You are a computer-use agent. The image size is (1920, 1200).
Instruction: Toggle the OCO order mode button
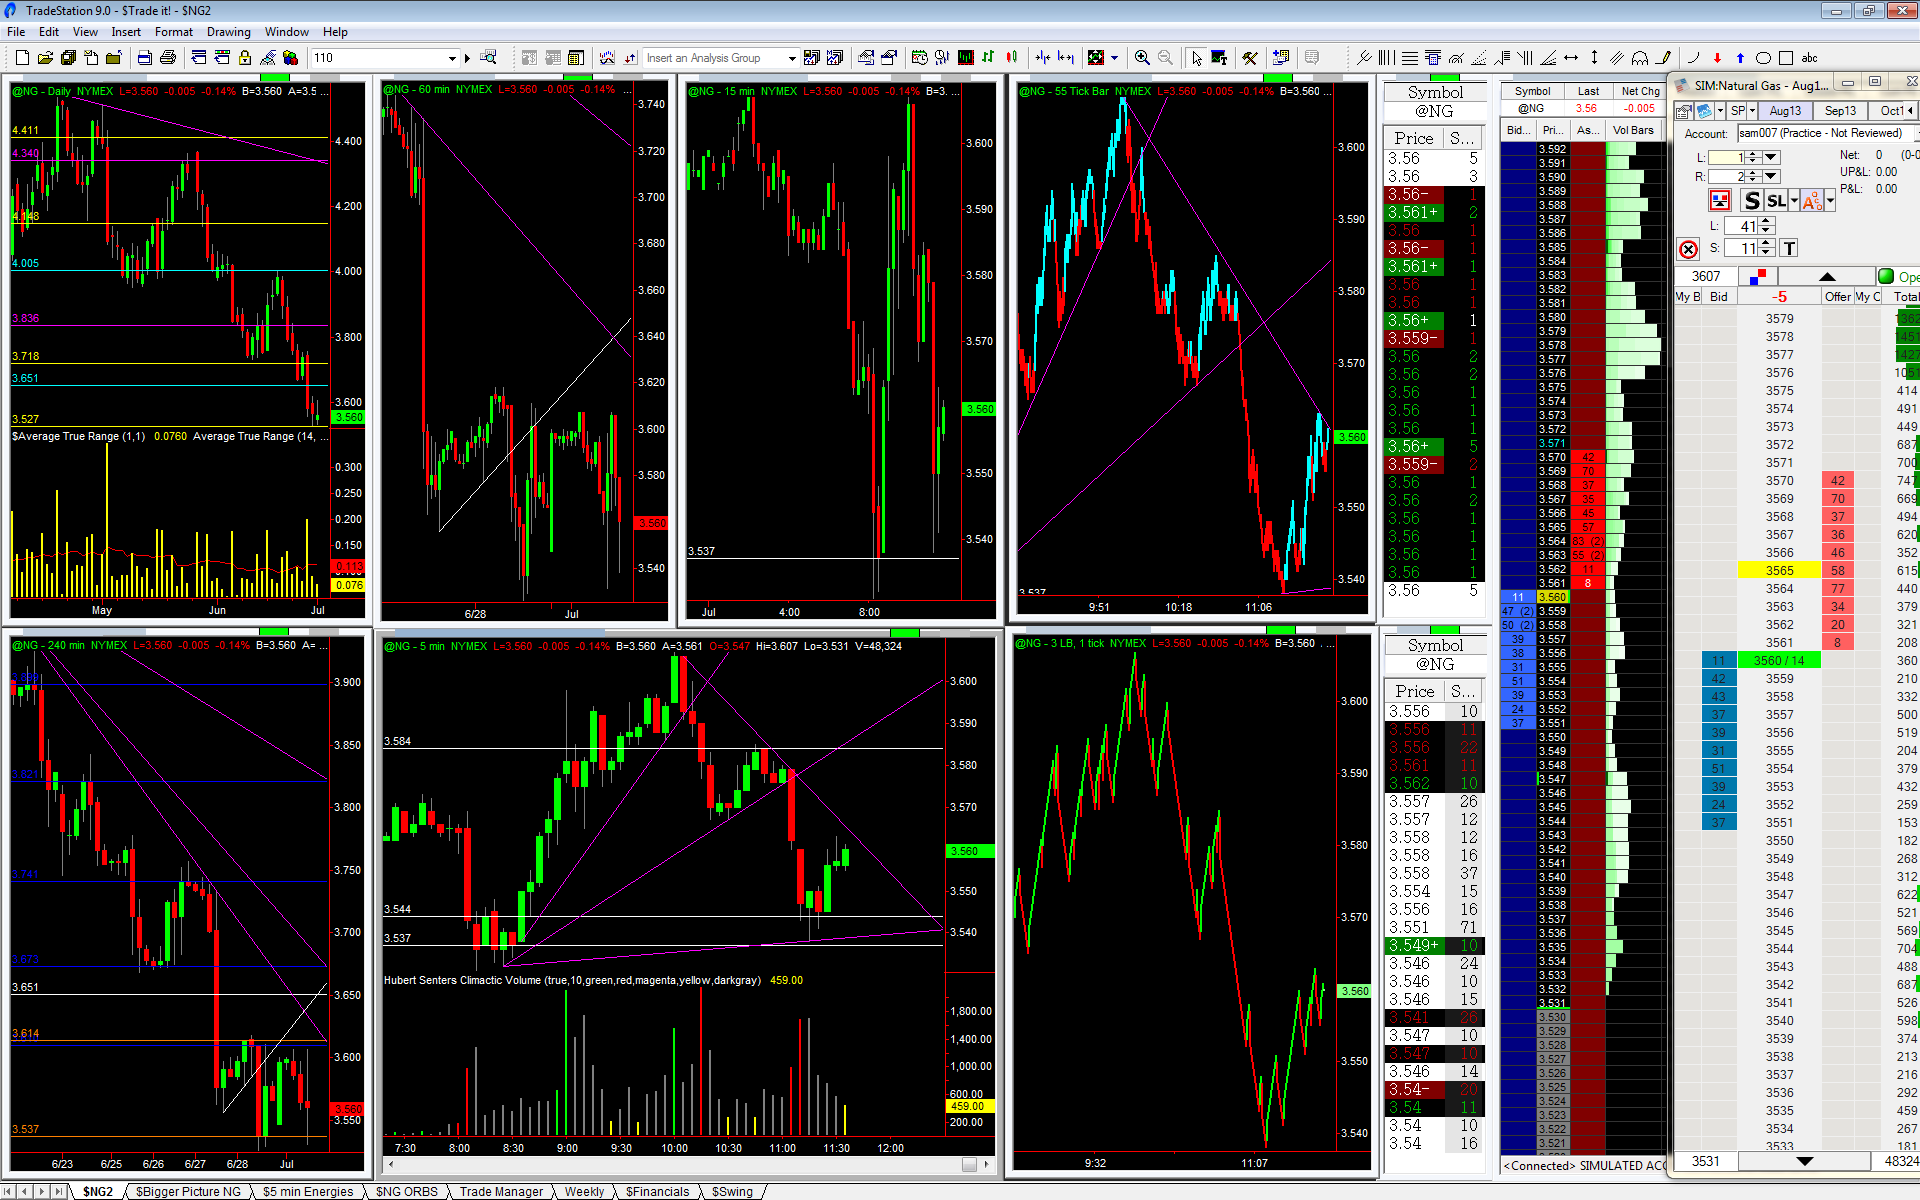click(x=1812, y=200)
